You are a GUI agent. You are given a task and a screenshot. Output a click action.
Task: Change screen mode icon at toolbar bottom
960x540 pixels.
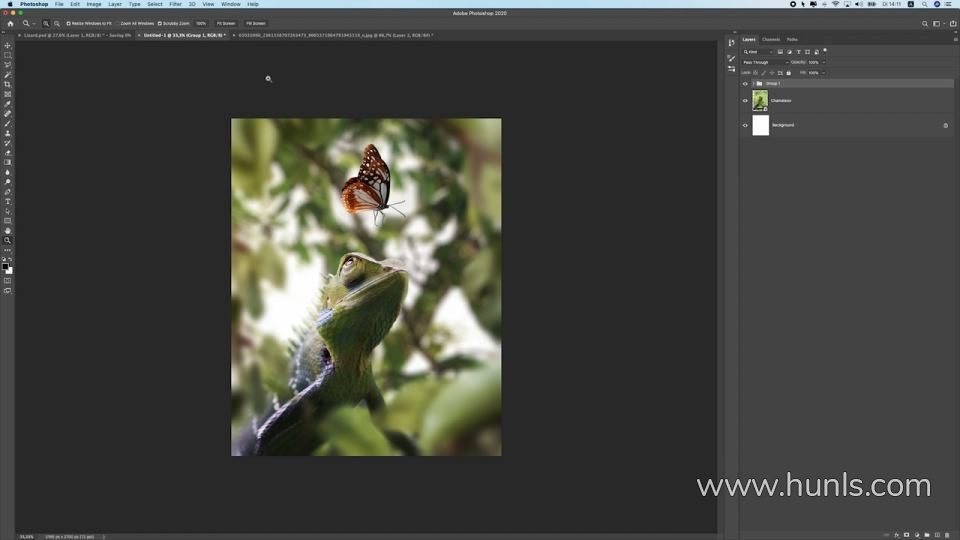coord(7,291)
